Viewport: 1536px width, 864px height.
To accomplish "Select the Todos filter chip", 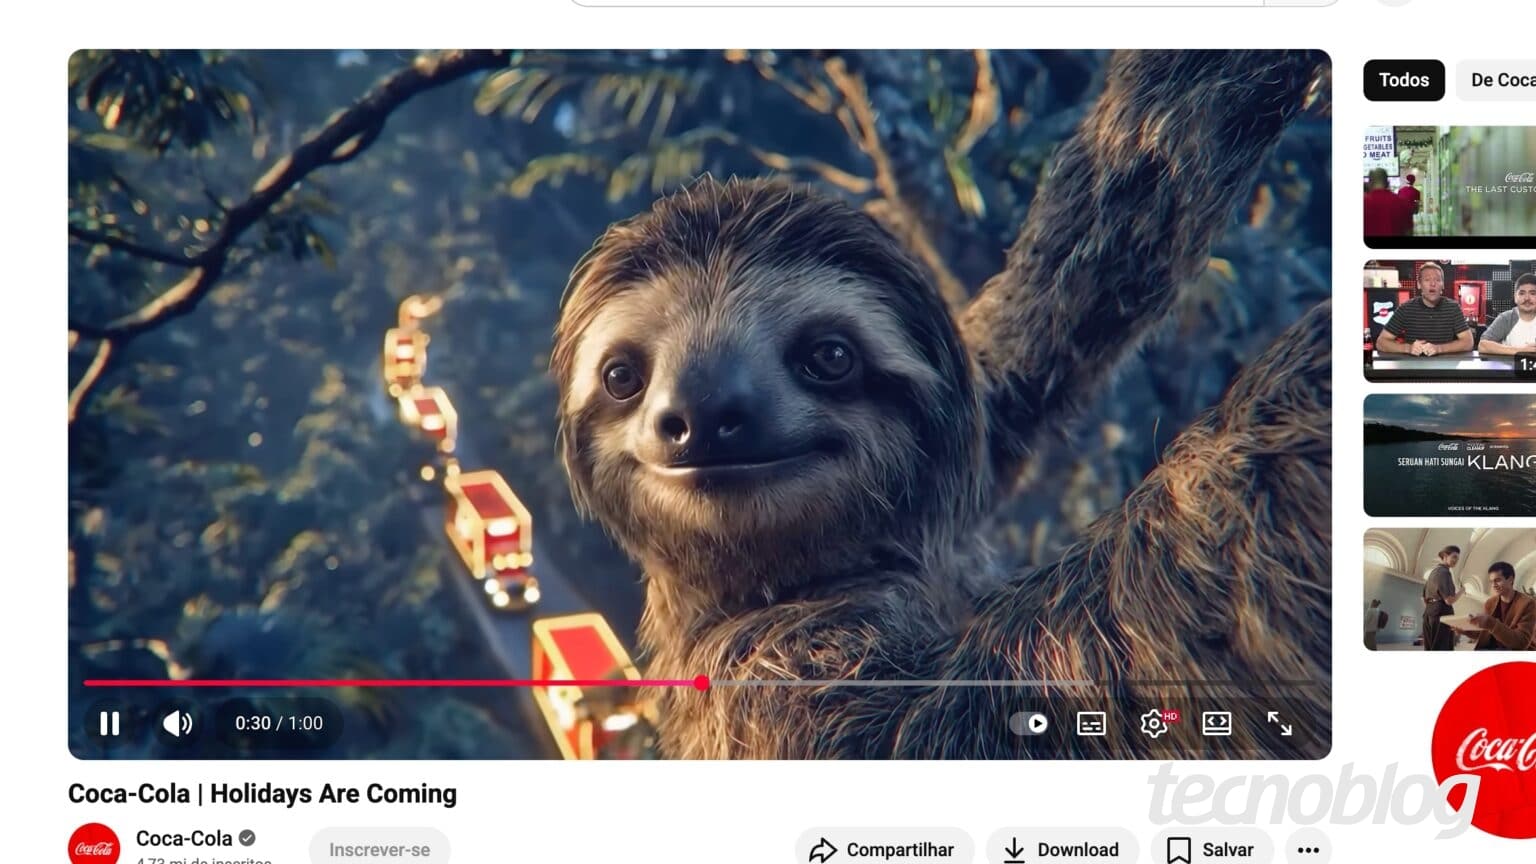I will tap(1403, 80).
